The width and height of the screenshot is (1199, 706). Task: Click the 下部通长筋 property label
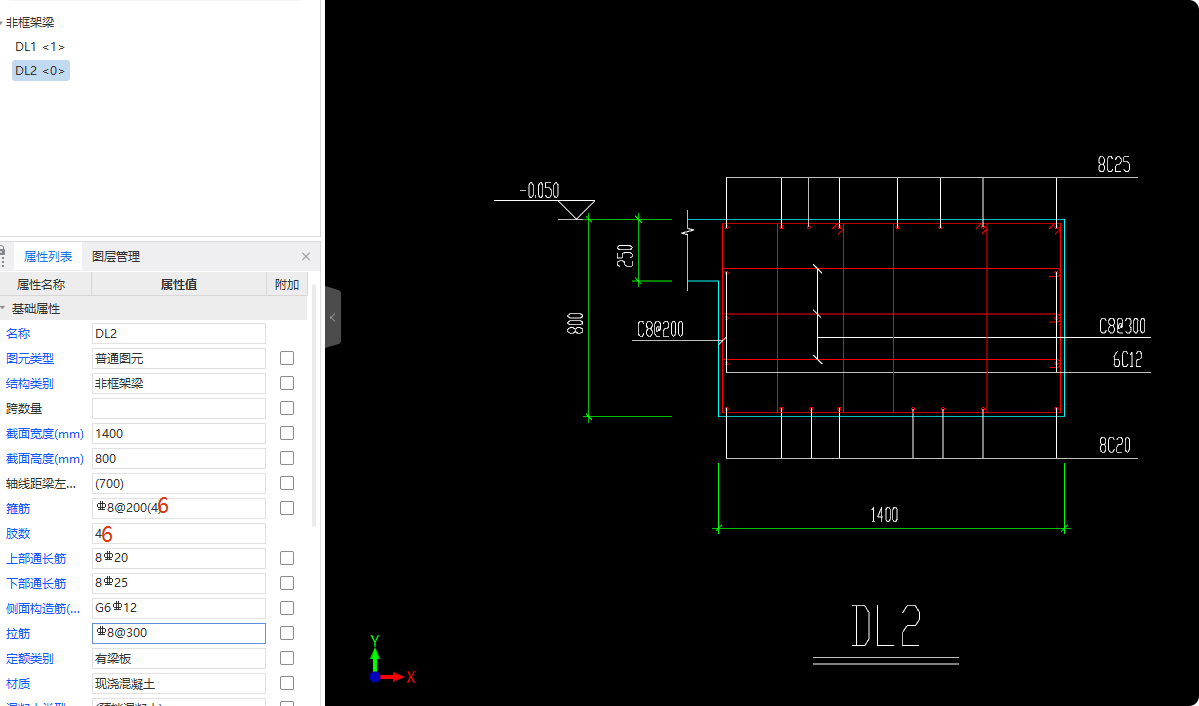[36, 584]
